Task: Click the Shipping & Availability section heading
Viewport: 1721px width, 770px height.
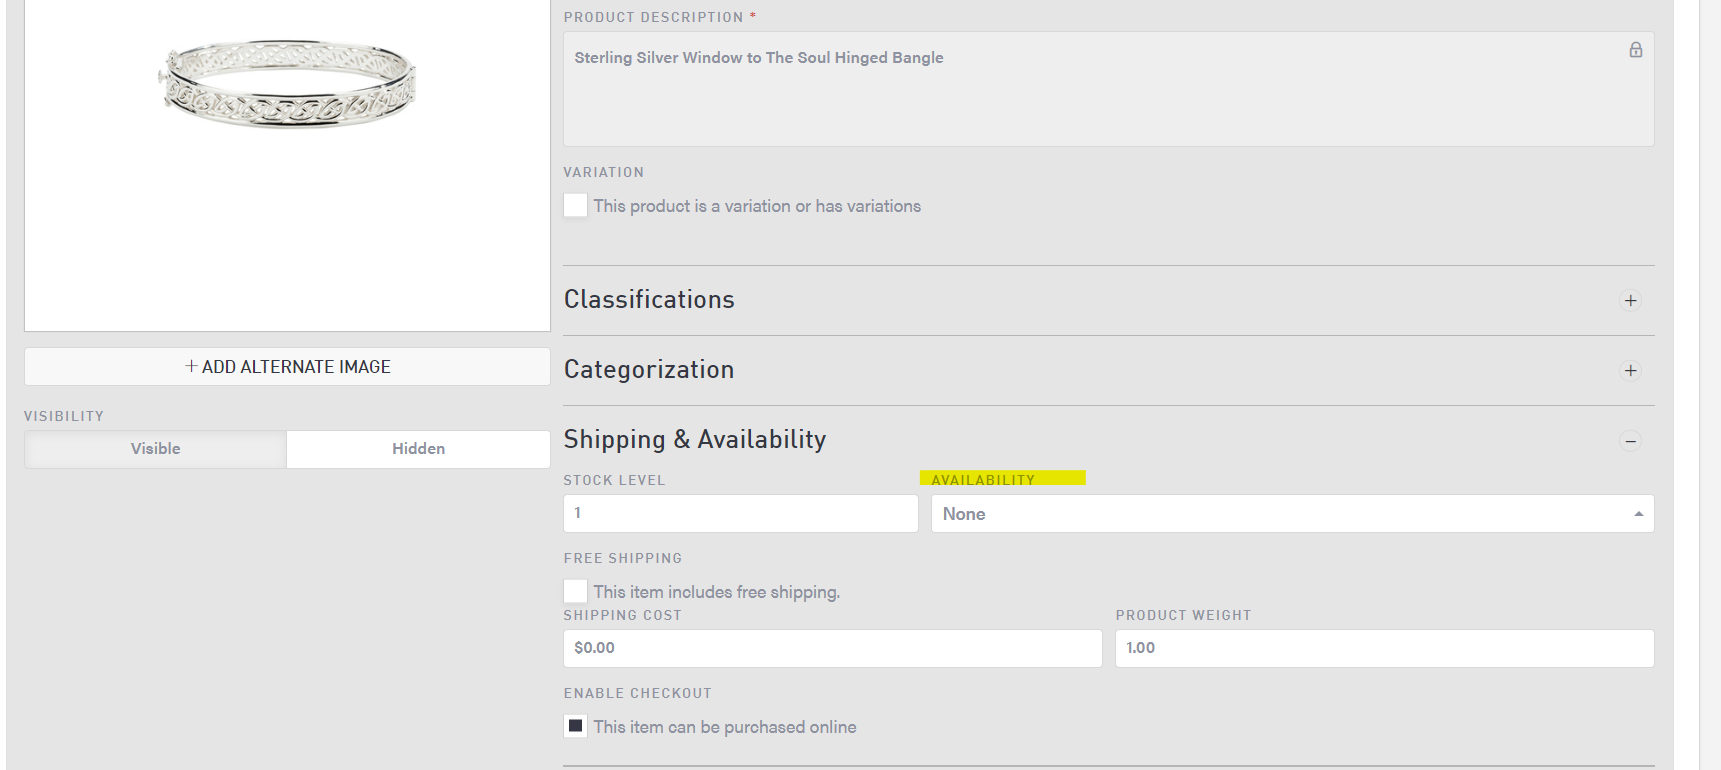Action: (x=694, y=440)
